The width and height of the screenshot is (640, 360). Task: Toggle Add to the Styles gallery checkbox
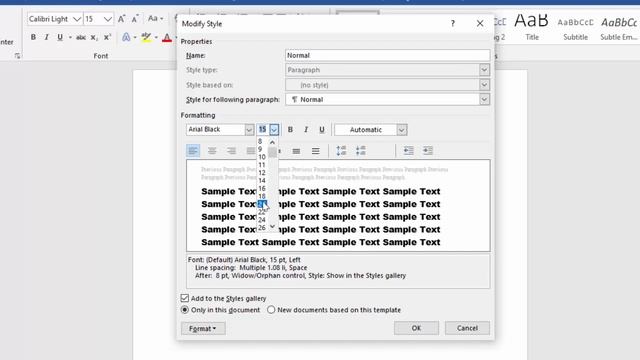click(185, 298)
